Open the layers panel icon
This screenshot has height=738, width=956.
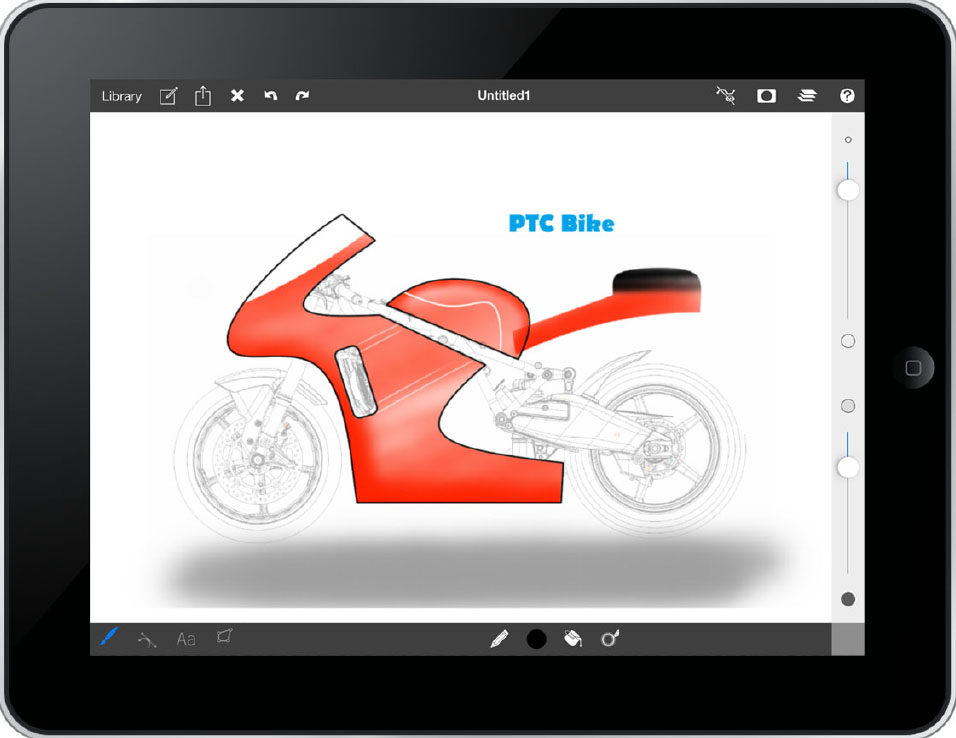pyautogui.click(x=807, y=96)
